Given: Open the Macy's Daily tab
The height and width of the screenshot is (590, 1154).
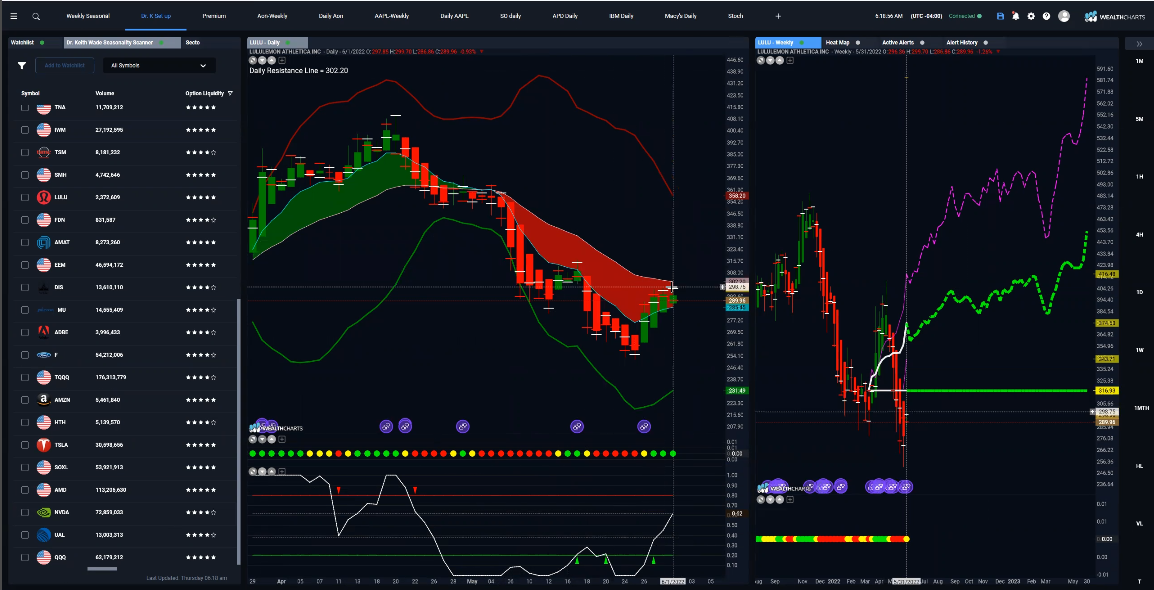Looking at the screenshot, I should (x=679, y=15).
